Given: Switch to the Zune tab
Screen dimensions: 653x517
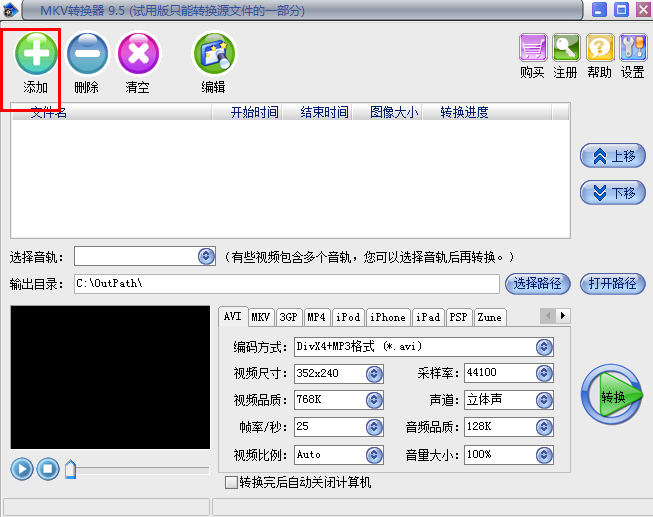Looking at the screenshot, I should click(x=490, y=317).
